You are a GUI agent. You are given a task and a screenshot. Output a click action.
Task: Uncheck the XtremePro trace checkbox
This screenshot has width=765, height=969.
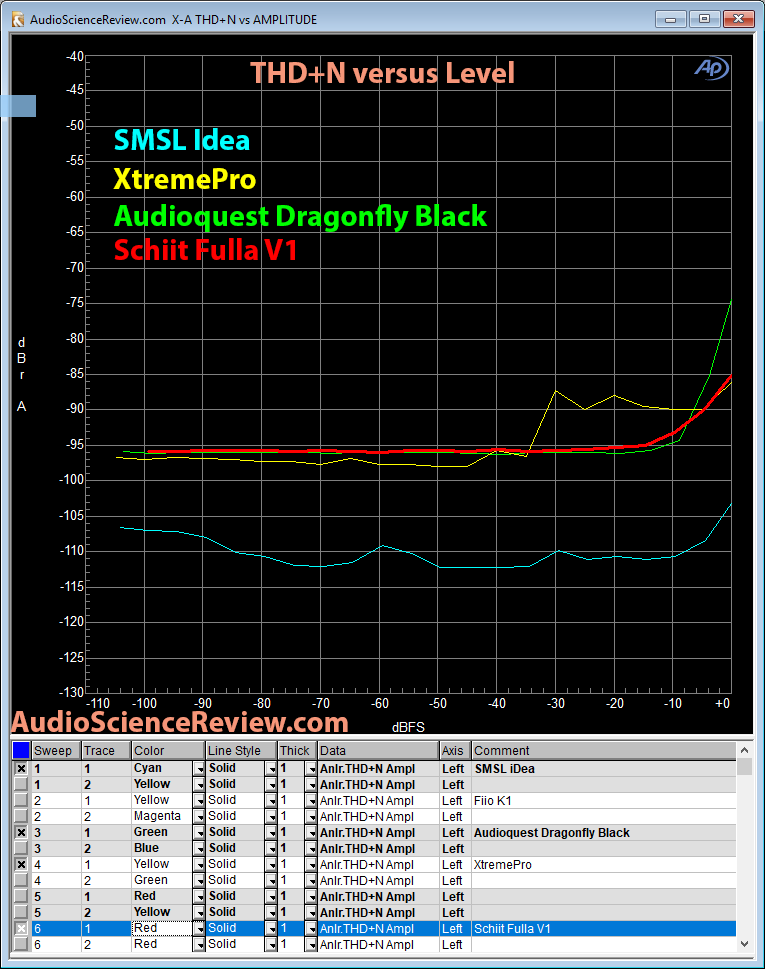tap(21, 865)
